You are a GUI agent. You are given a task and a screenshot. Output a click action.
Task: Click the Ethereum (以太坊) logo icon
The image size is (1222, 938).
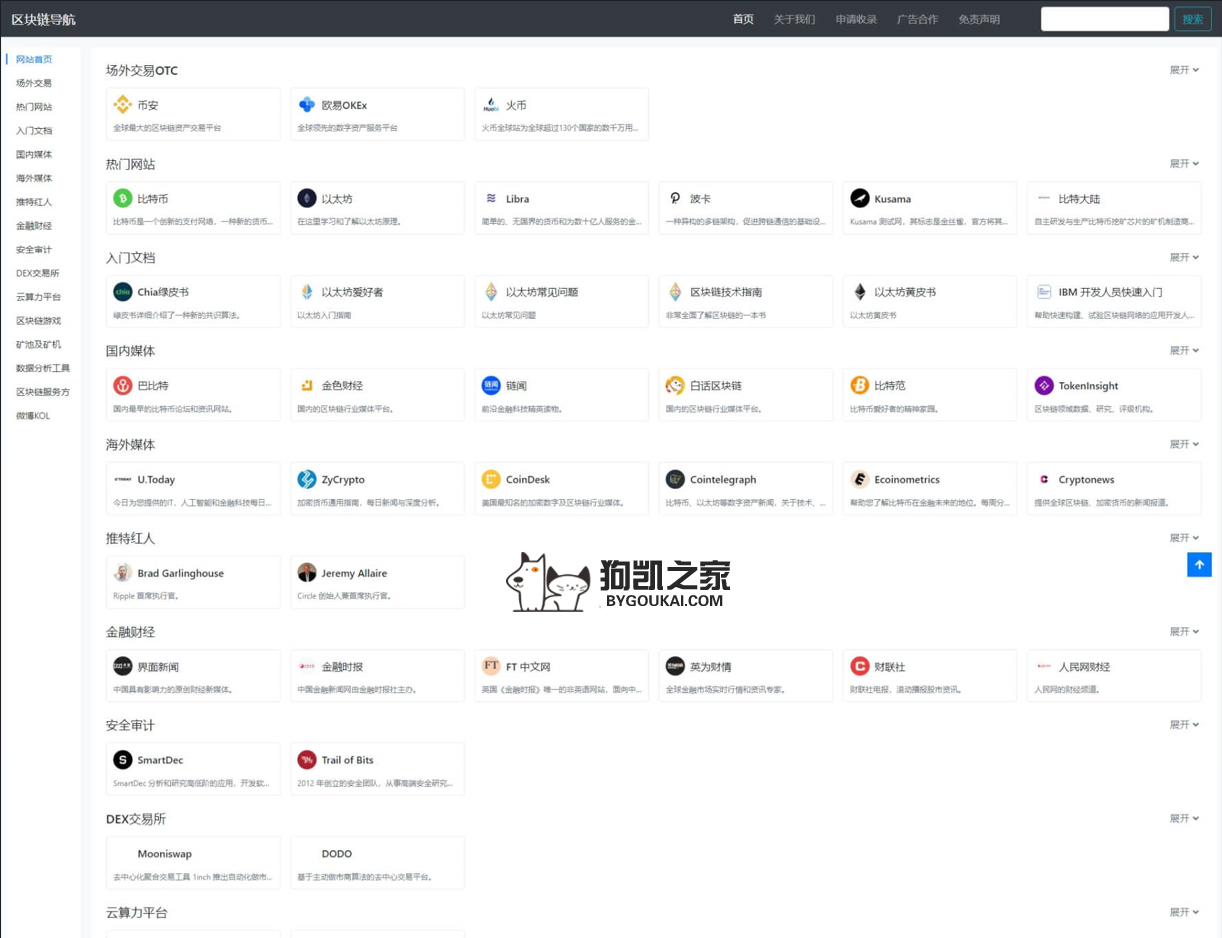coord(307,198)
